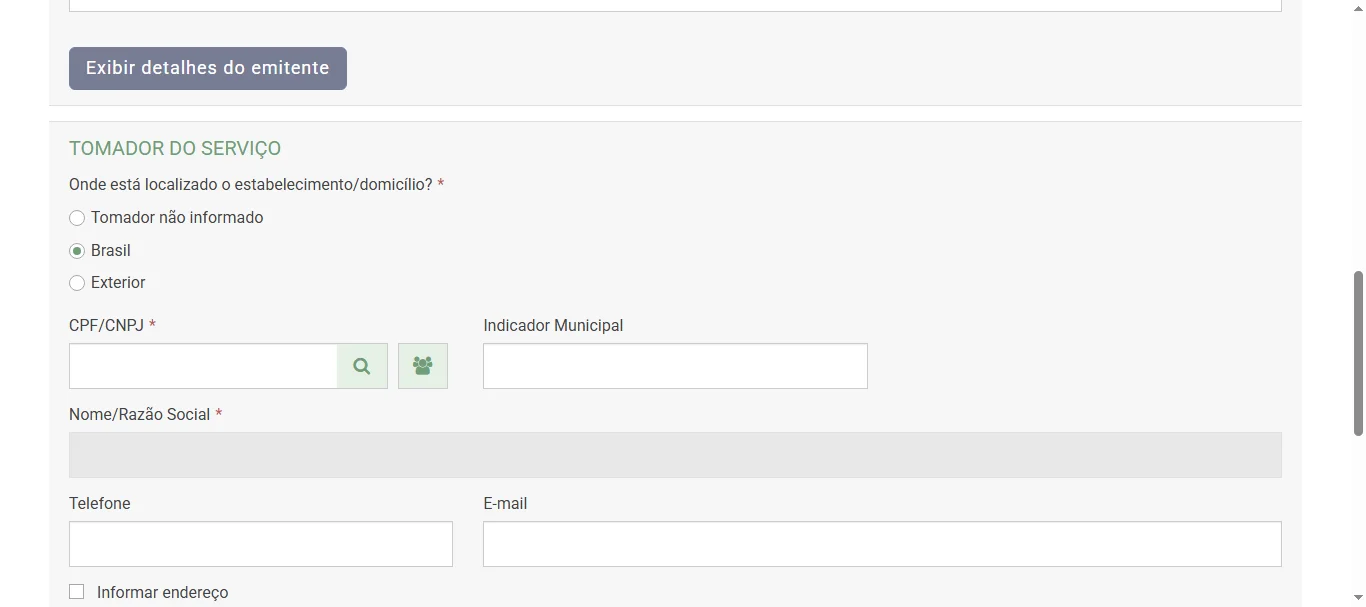Enable the Informar endereço checkbox
Image resolution: width=1366 pixels, height=607 pixels.
click(77, 591)
